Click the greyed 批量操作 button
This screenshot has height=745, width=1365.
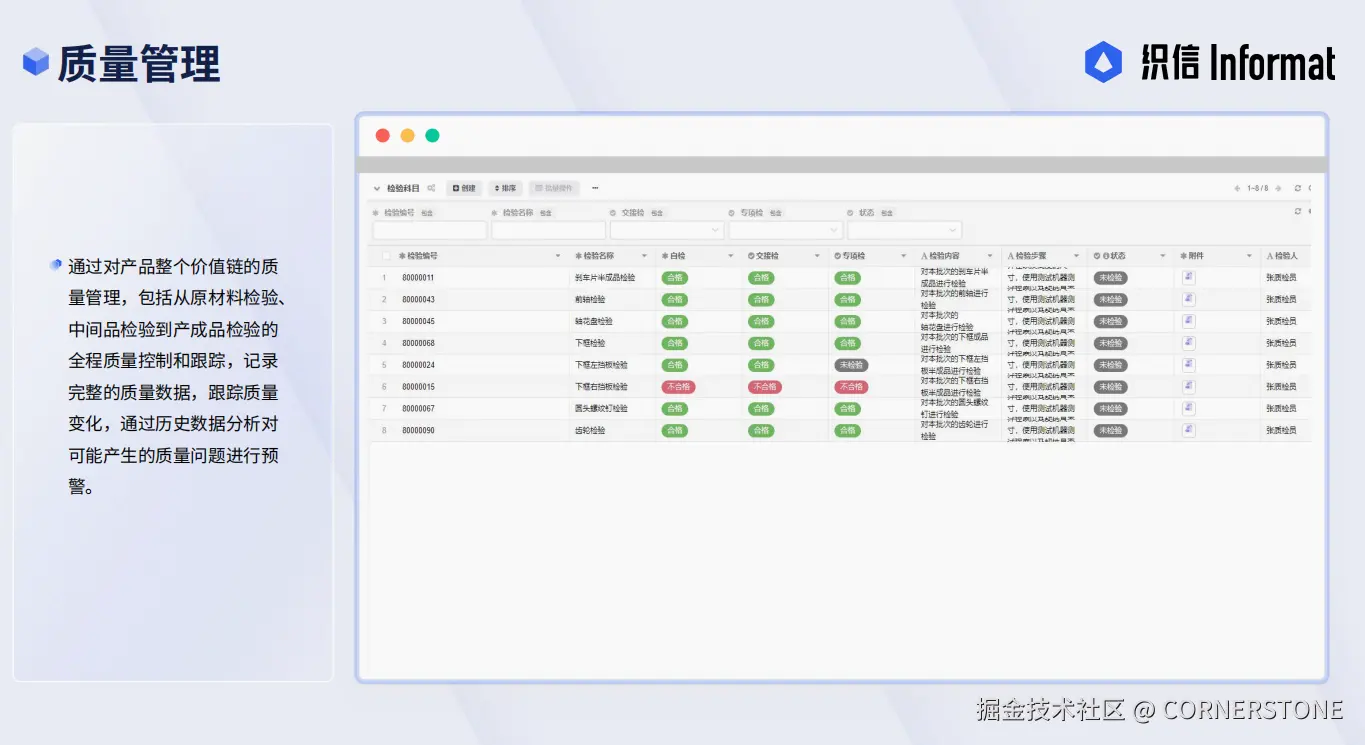pos(554,188)
